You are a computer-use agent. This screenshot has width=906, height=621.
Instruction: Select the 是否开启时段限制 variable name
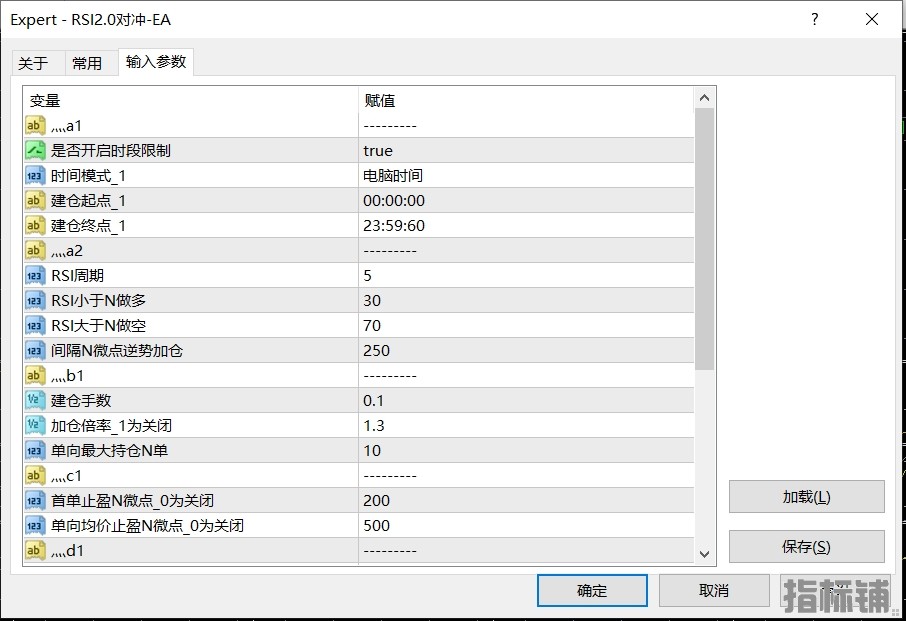point(110,150)
